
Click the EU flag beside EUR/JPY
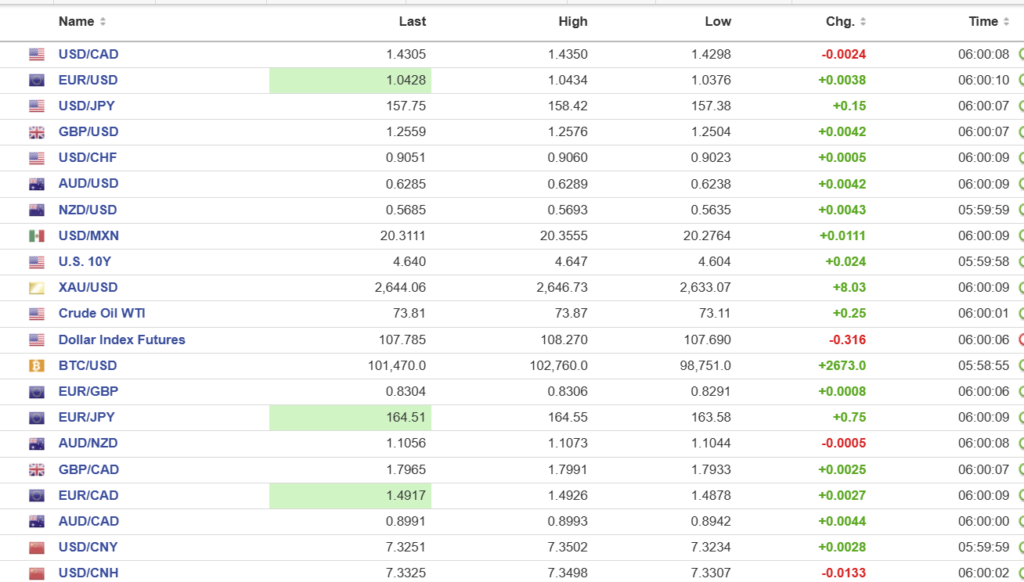[x=37, y=418]
